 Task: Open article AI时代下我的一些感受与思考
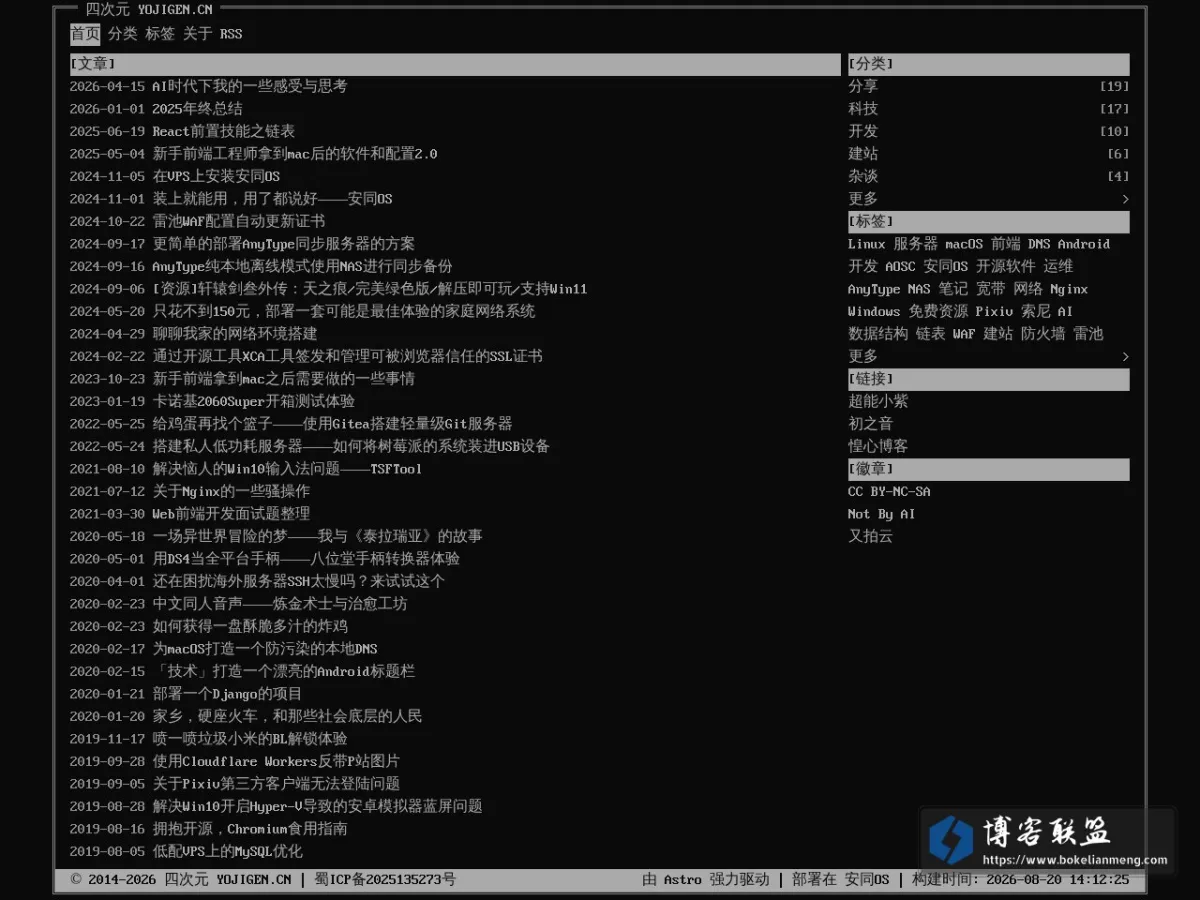pyautogui.click(x=250, y=86)
